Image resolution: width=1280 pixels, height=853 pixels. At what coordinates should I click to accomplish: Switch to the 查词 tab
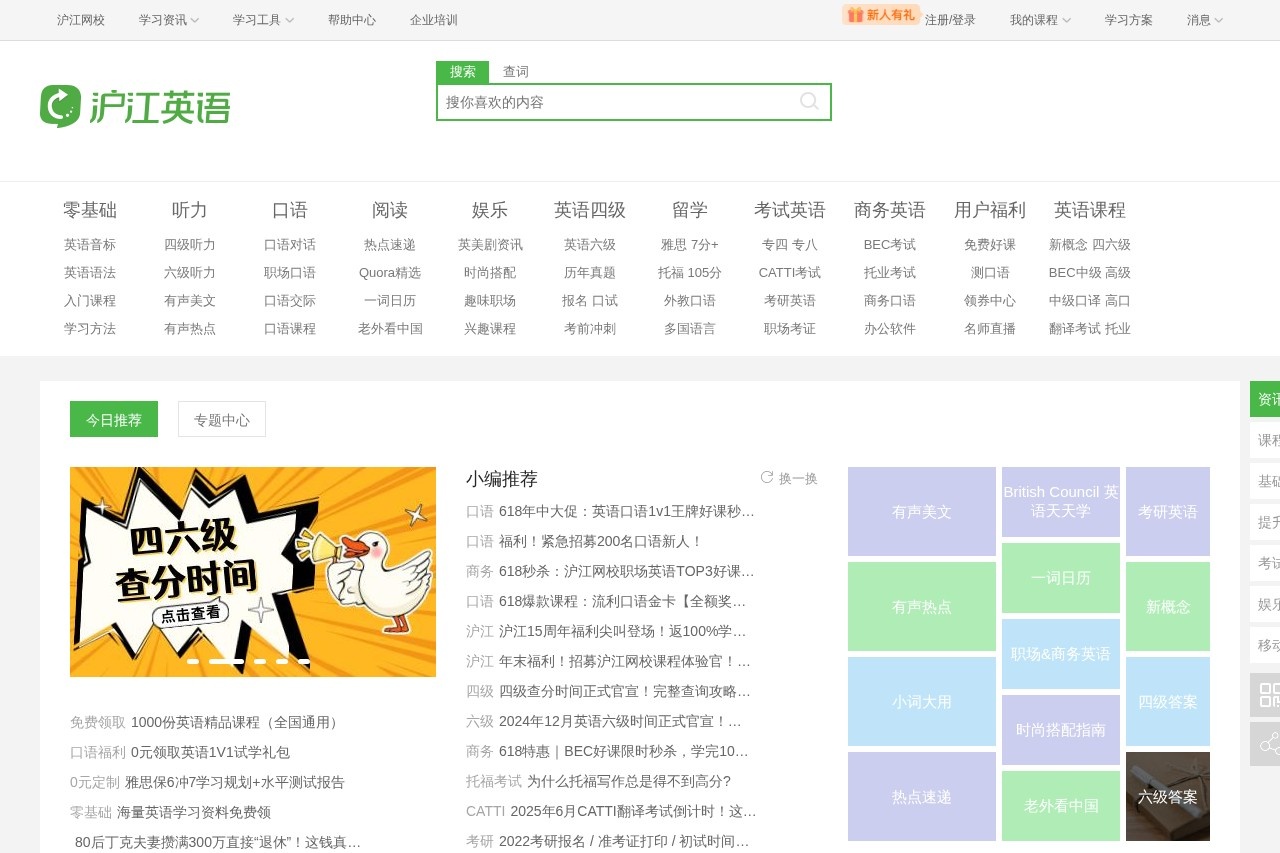515,71
